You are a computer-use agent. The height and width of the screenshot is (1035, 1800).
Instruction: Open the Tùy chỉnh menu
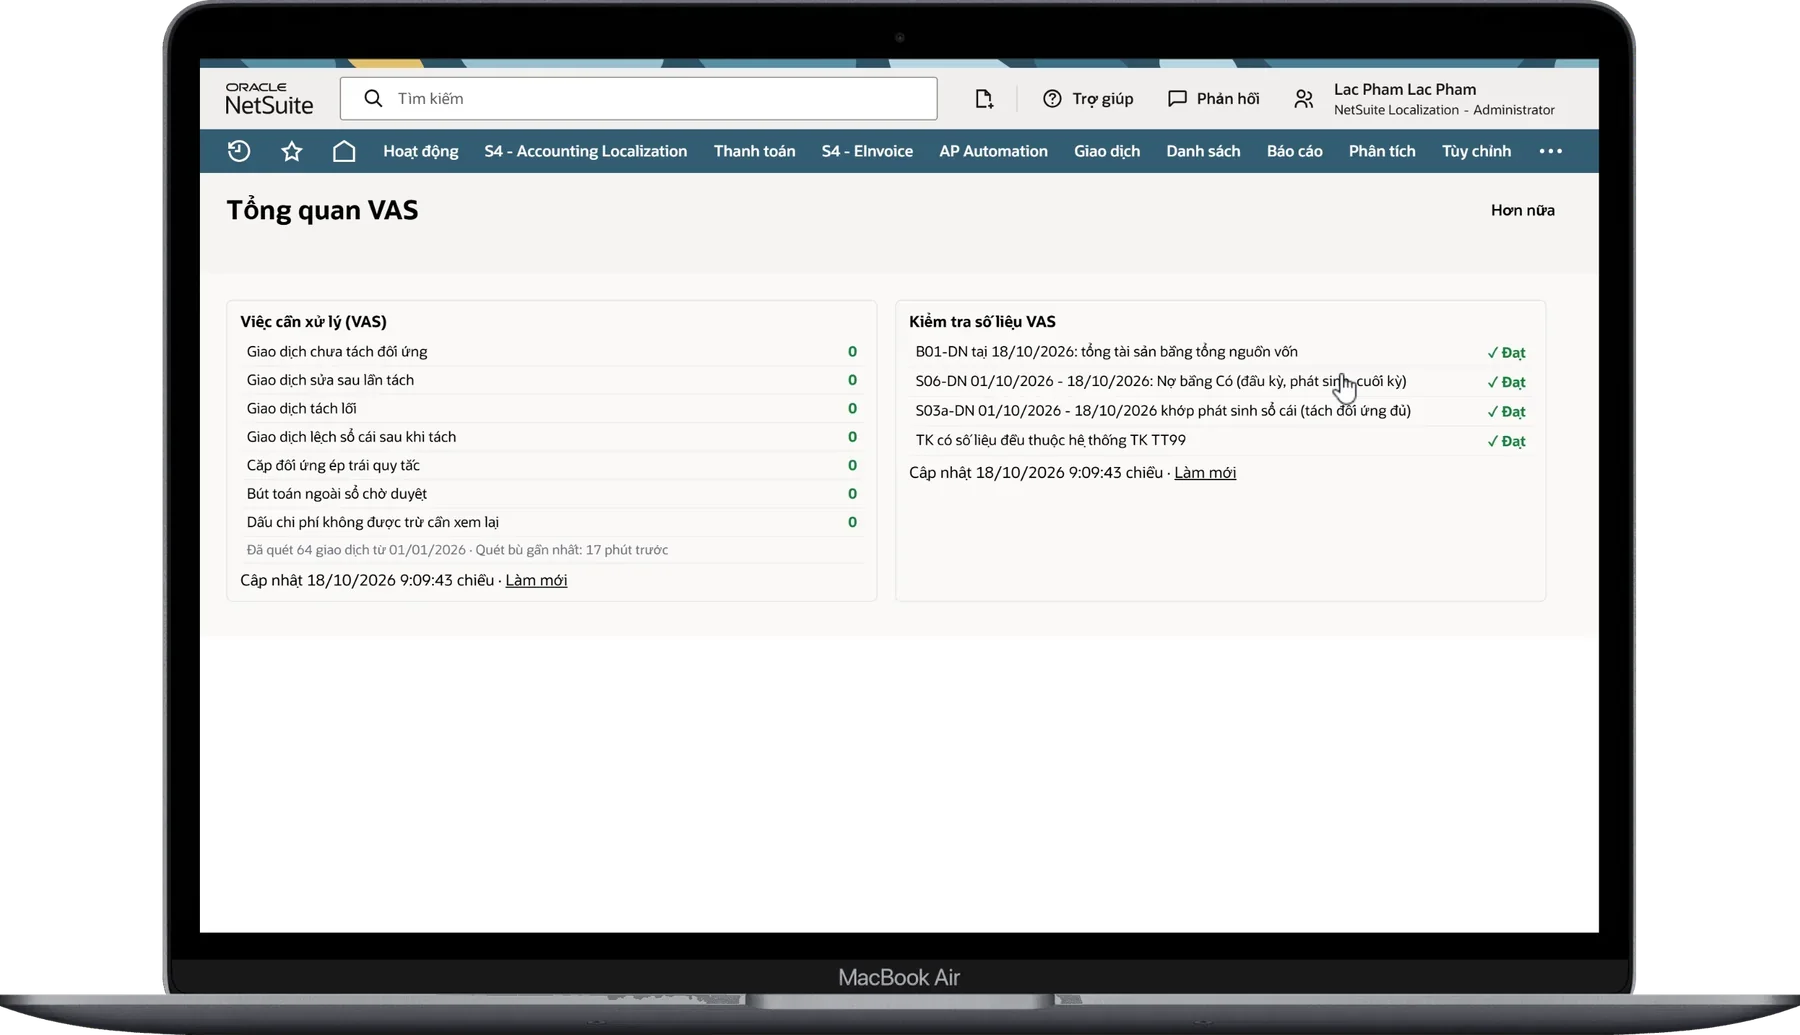click(x=1476, y=151)
